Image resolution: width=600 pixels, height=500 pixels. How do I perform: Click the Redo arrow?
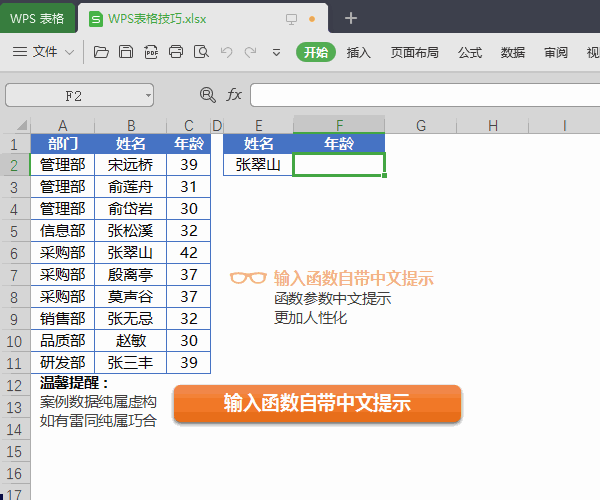pyautogui.click(x=250, y=52)
